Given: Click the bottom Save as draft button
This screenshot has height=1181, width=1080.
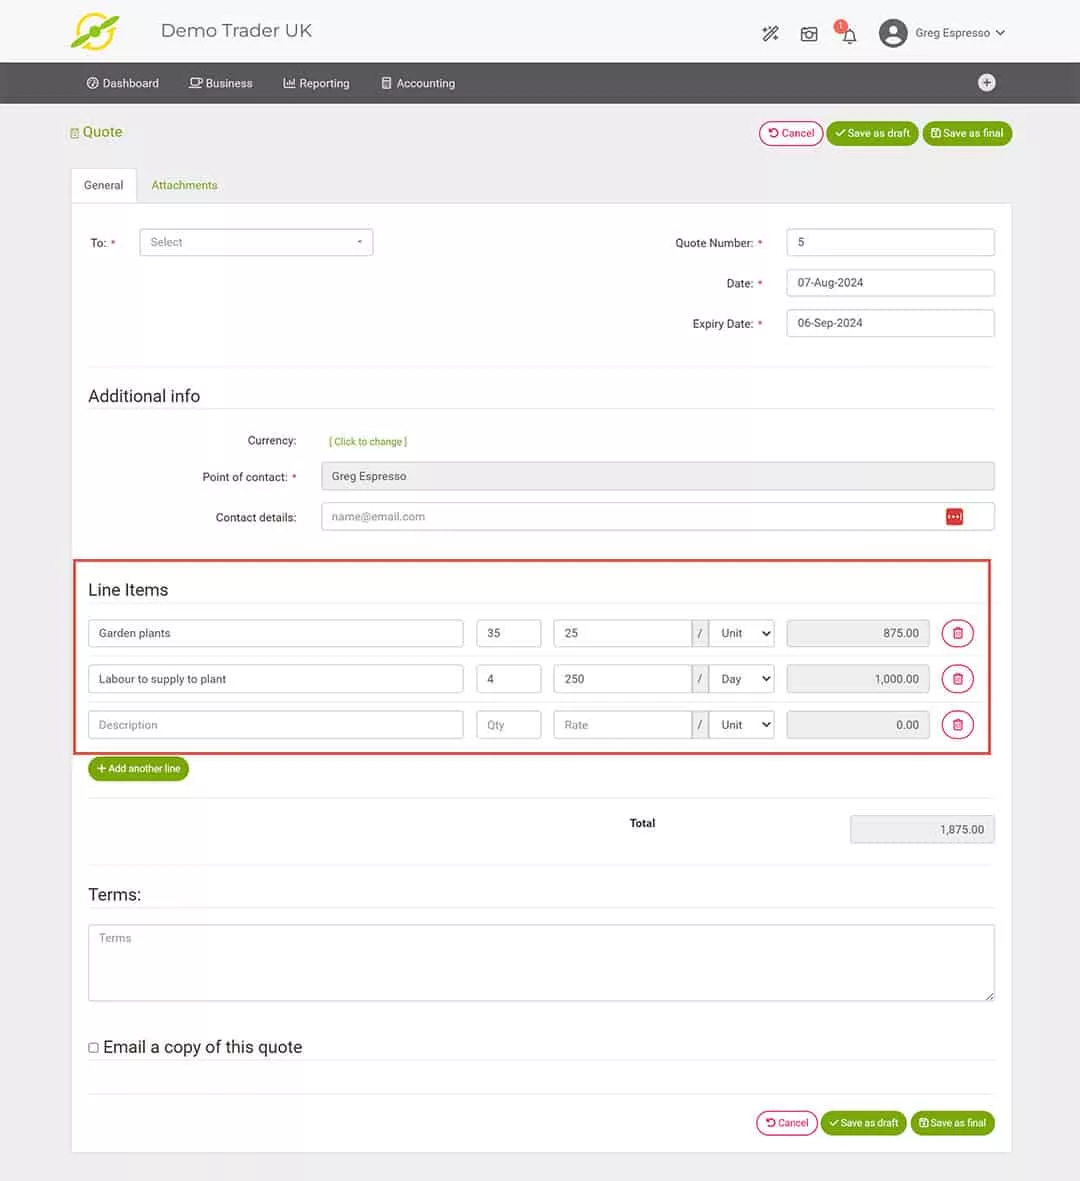Looking at the screenshot, I should (x=864, y=1123).
